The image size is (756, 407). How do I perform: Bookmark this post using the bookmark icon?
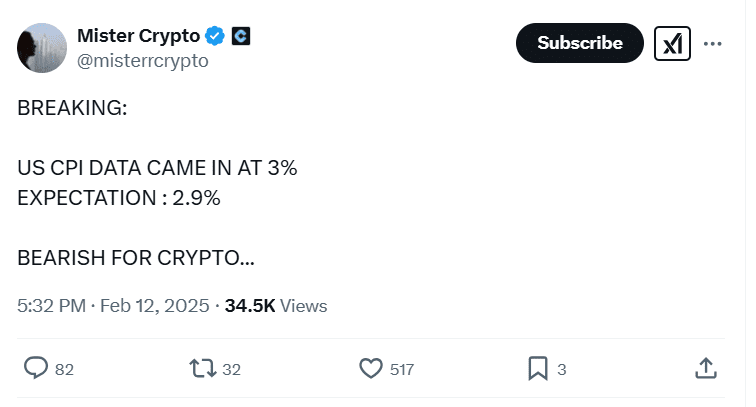coord(538,369)
